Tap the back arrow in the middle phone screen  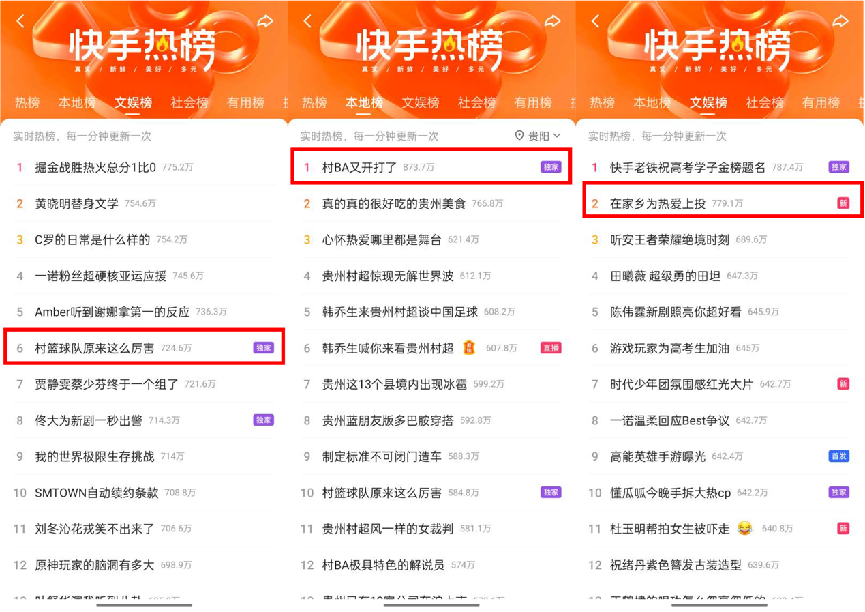308,21
